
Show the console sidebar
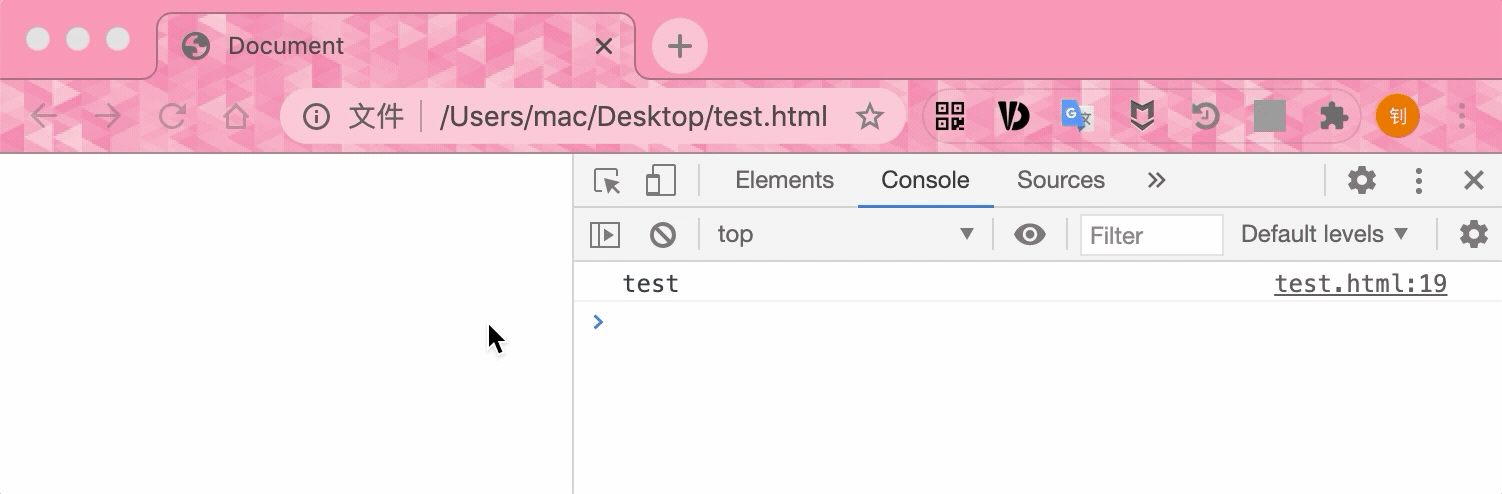click(x=605, y=235)
